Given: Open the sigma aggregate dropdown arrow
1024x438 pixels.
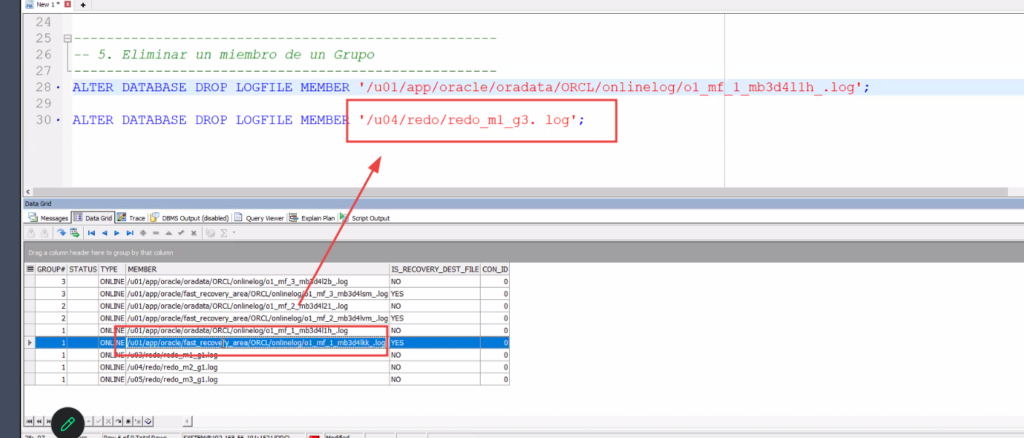Looking at the screenshot, I should (x=233, y=233).
